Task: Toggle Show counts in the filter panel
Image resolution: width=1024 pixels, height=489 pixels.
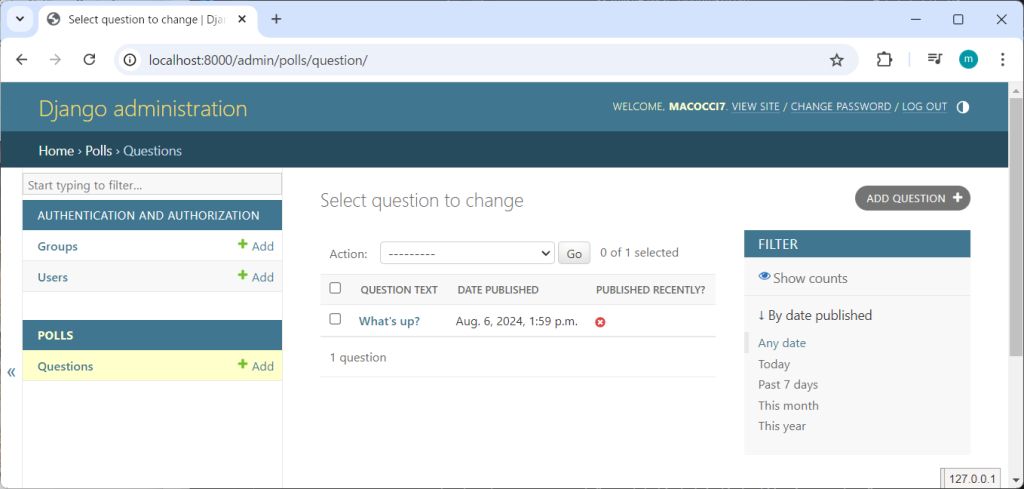Action: (x=803, y=278)
